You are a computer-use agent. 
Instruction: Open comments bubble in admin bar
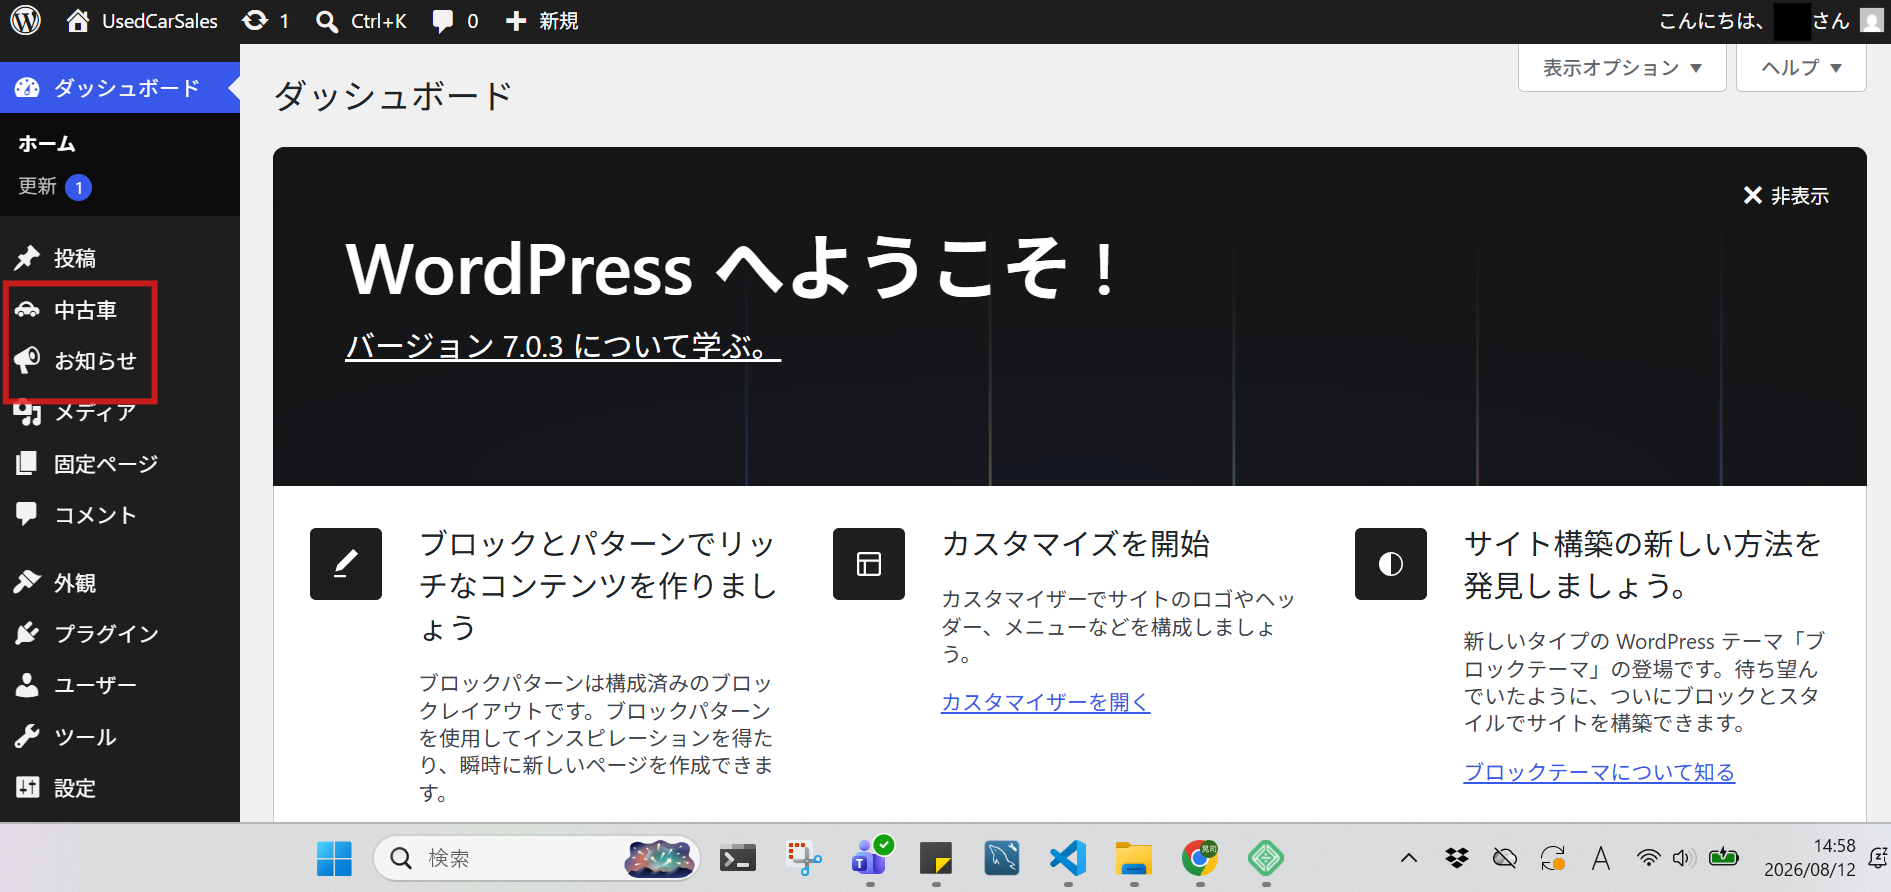[455, 21]
